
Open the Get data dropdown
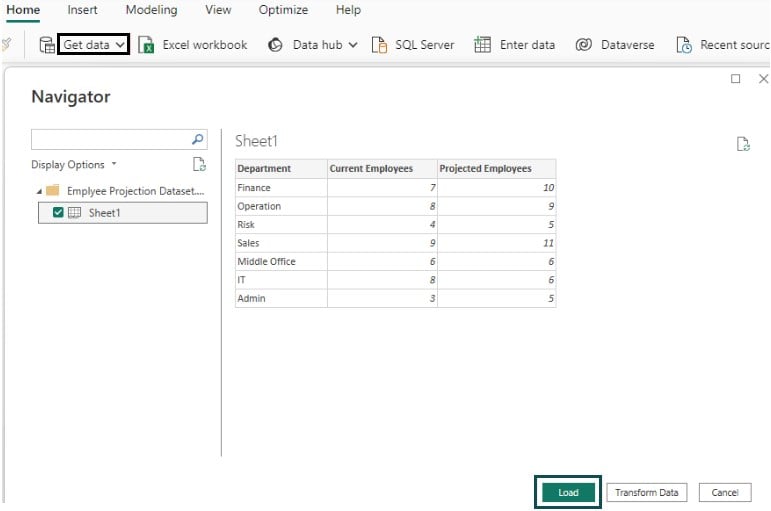(x=93, y=44)
